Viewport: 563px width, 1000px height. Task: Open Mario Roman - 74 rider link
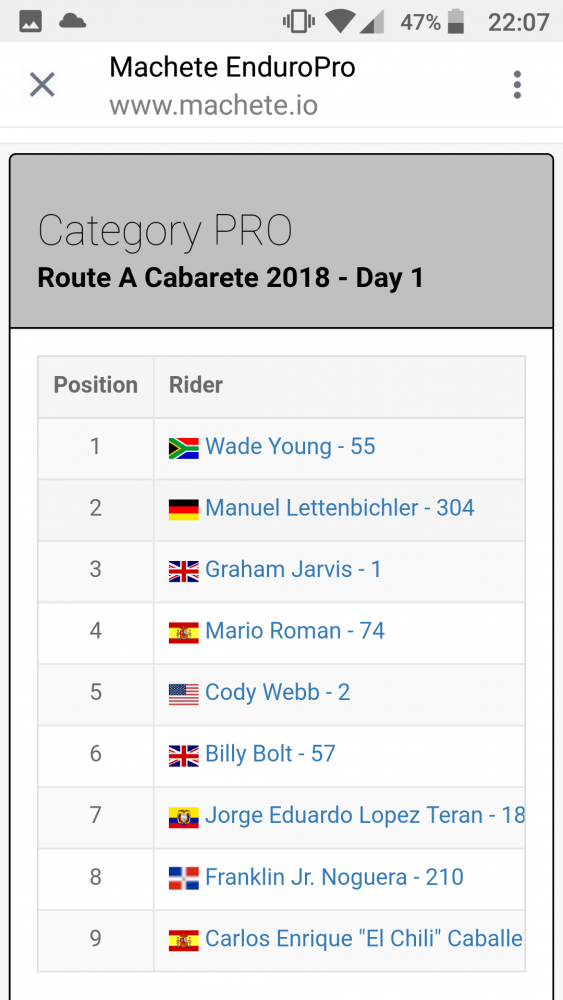pyautogui.click(x=295, y=631)
